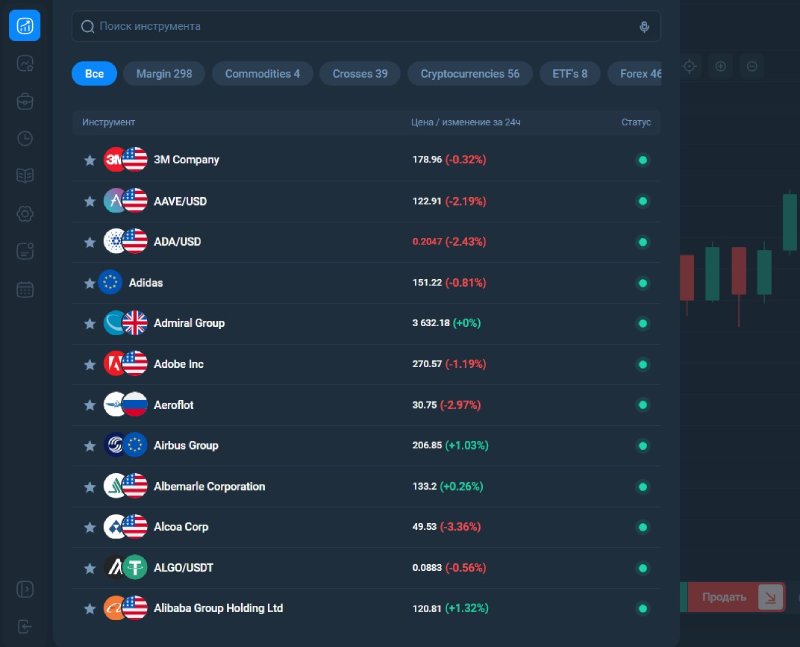Select the Forex filter tab
Screen dimensions: 800x647
635,73
